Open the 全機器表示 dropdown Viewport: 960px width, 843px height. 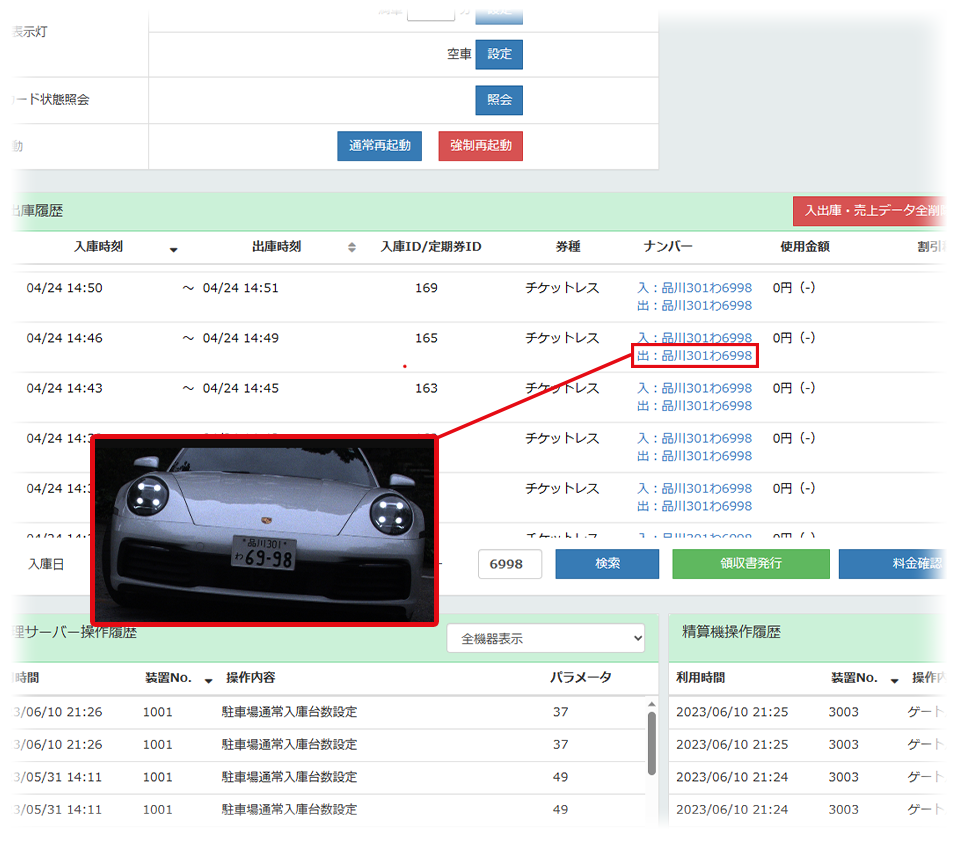546,639
